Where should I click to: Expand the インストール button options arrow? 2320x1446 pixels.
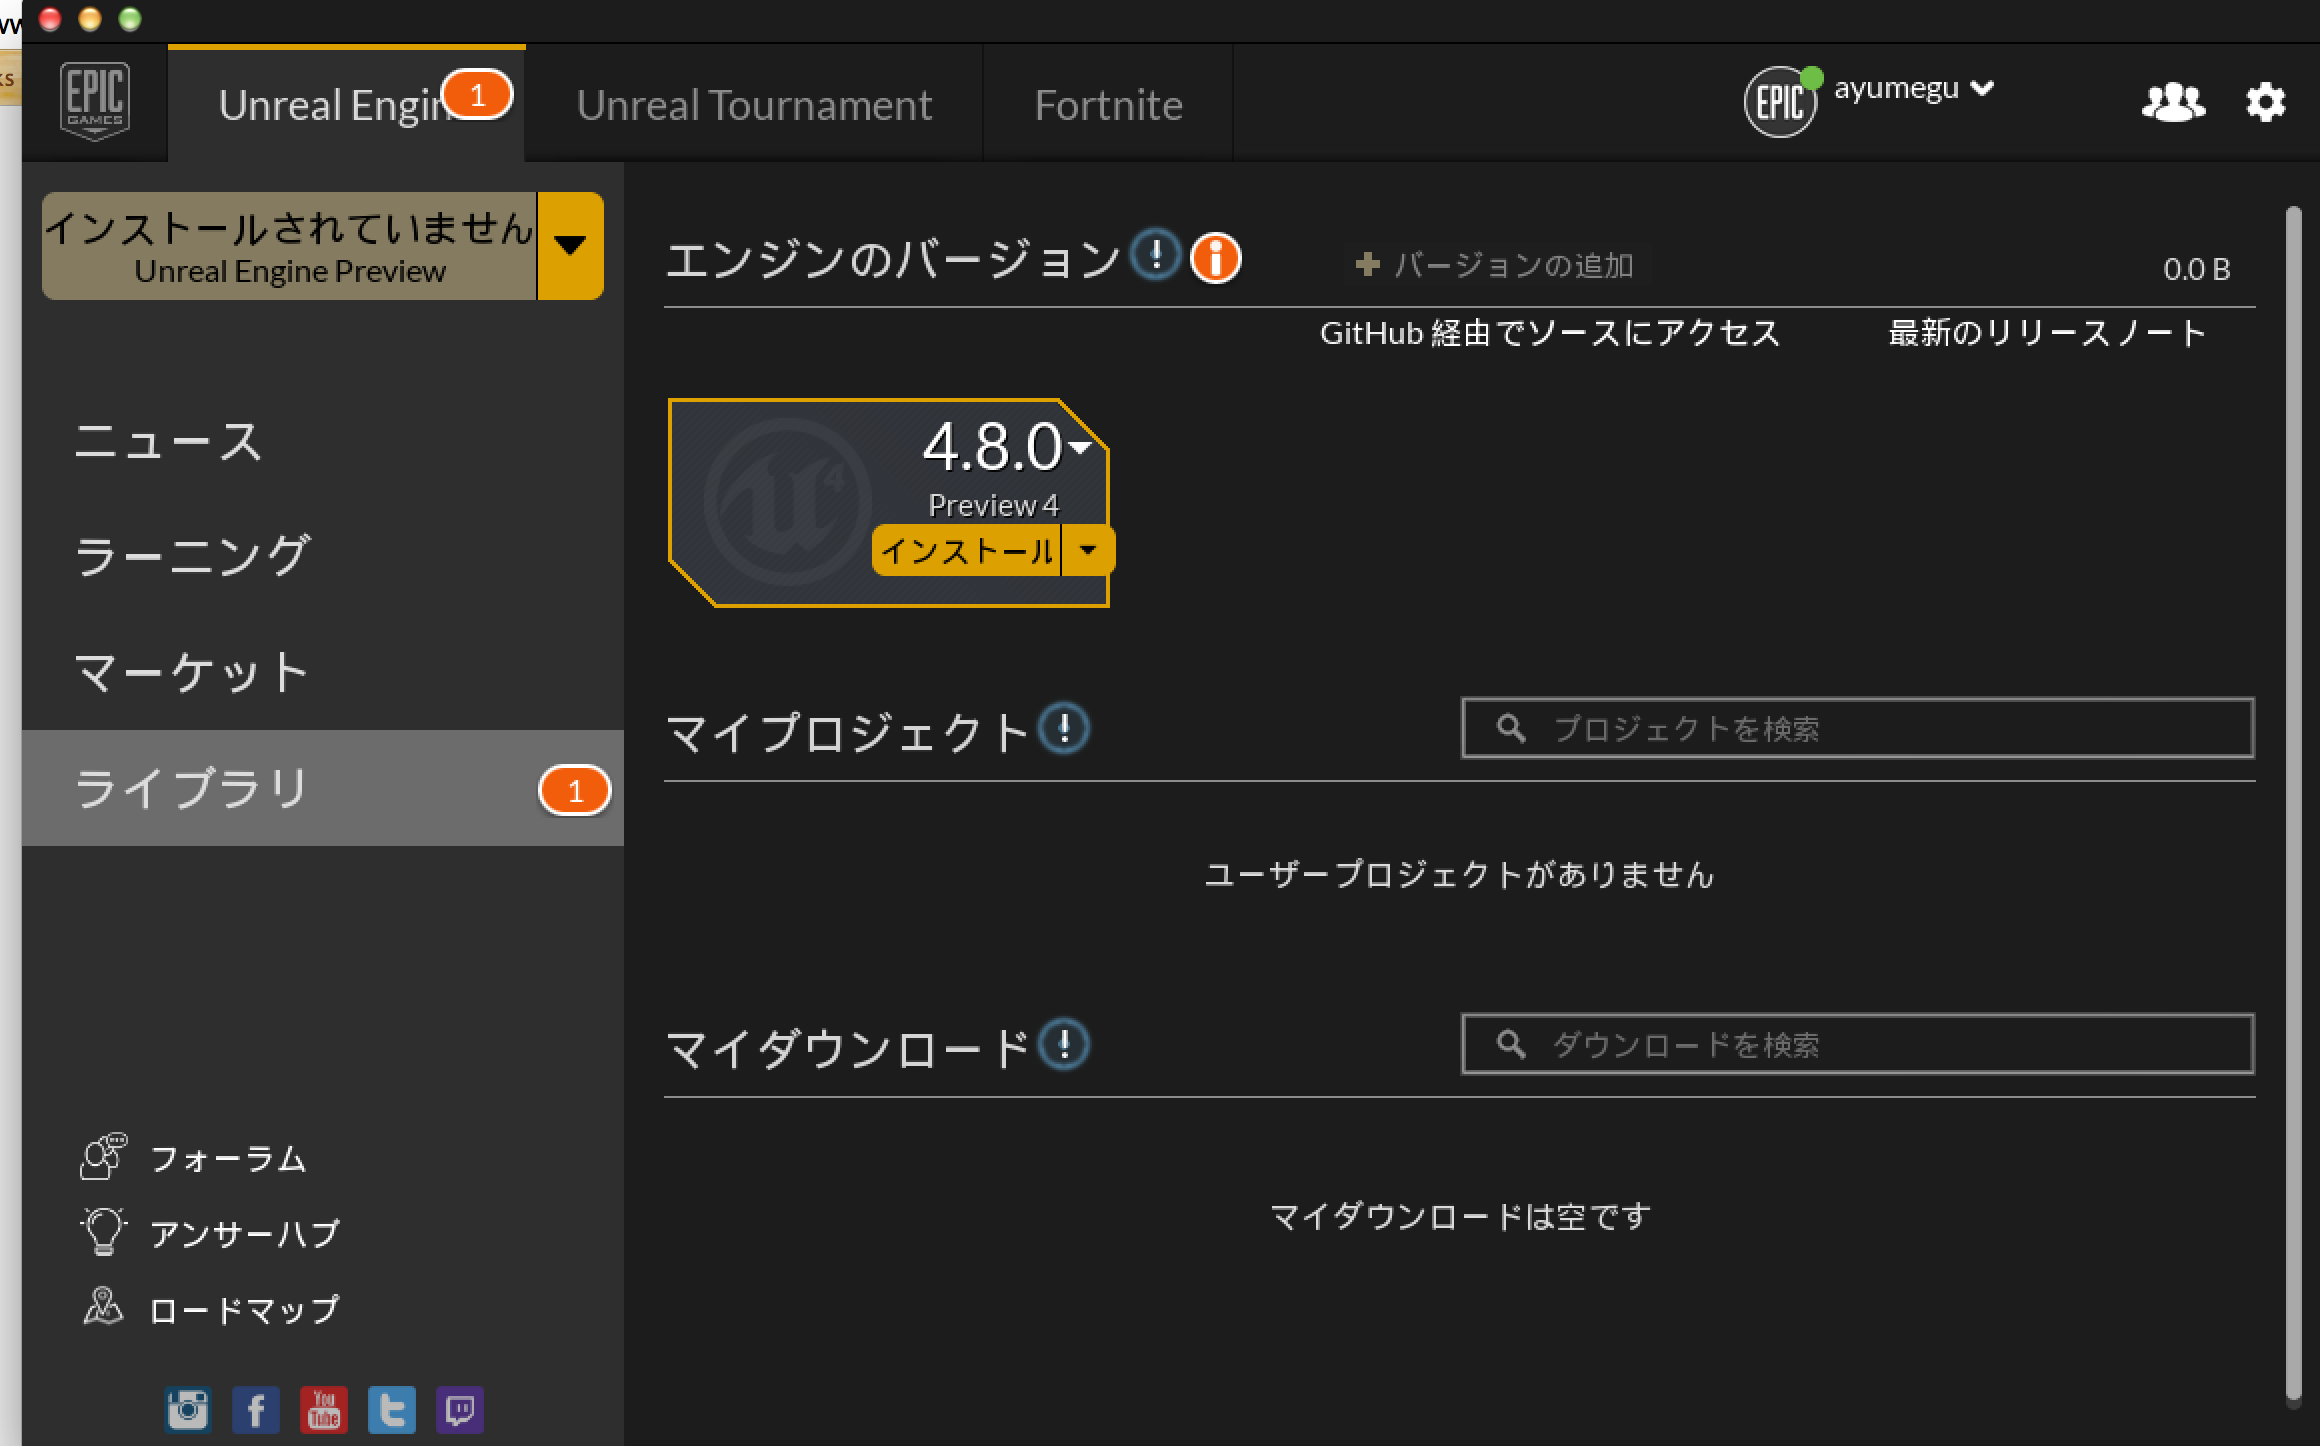1088,550
